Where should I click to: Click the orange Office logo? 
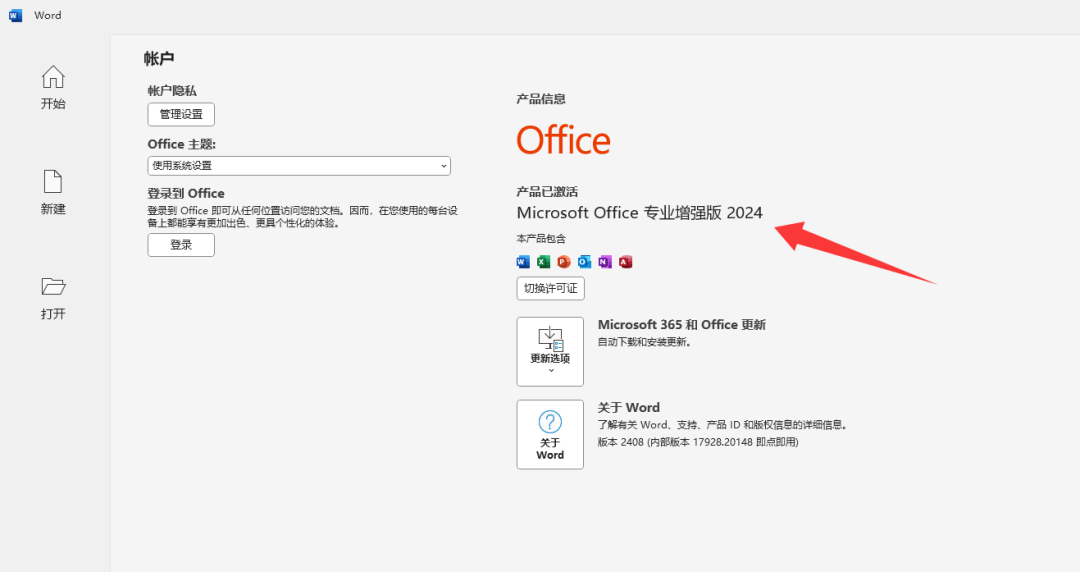pos(563,141)
